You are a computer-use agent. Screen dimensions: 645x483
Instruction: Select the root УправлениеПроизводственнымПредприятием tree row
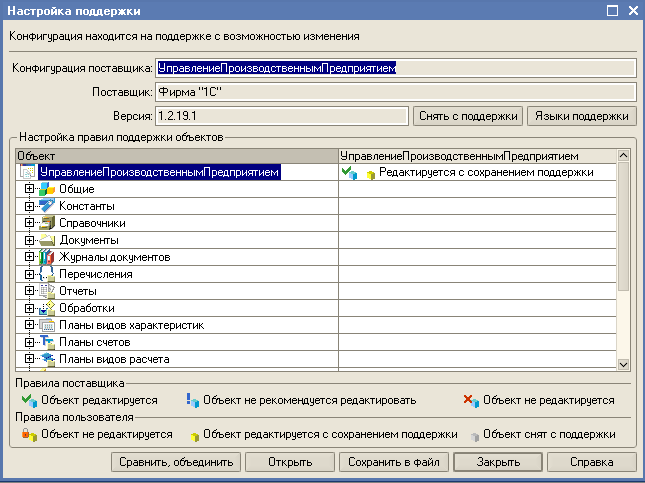[x=159, y=172]
